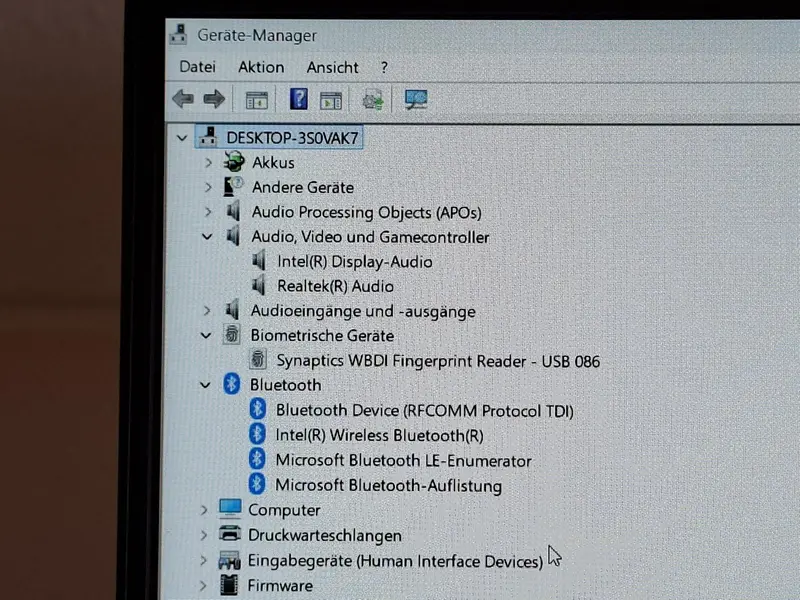Click the Audio Processing Objects speaker icon
Screen dimensions: 800x600
(233, 211)
